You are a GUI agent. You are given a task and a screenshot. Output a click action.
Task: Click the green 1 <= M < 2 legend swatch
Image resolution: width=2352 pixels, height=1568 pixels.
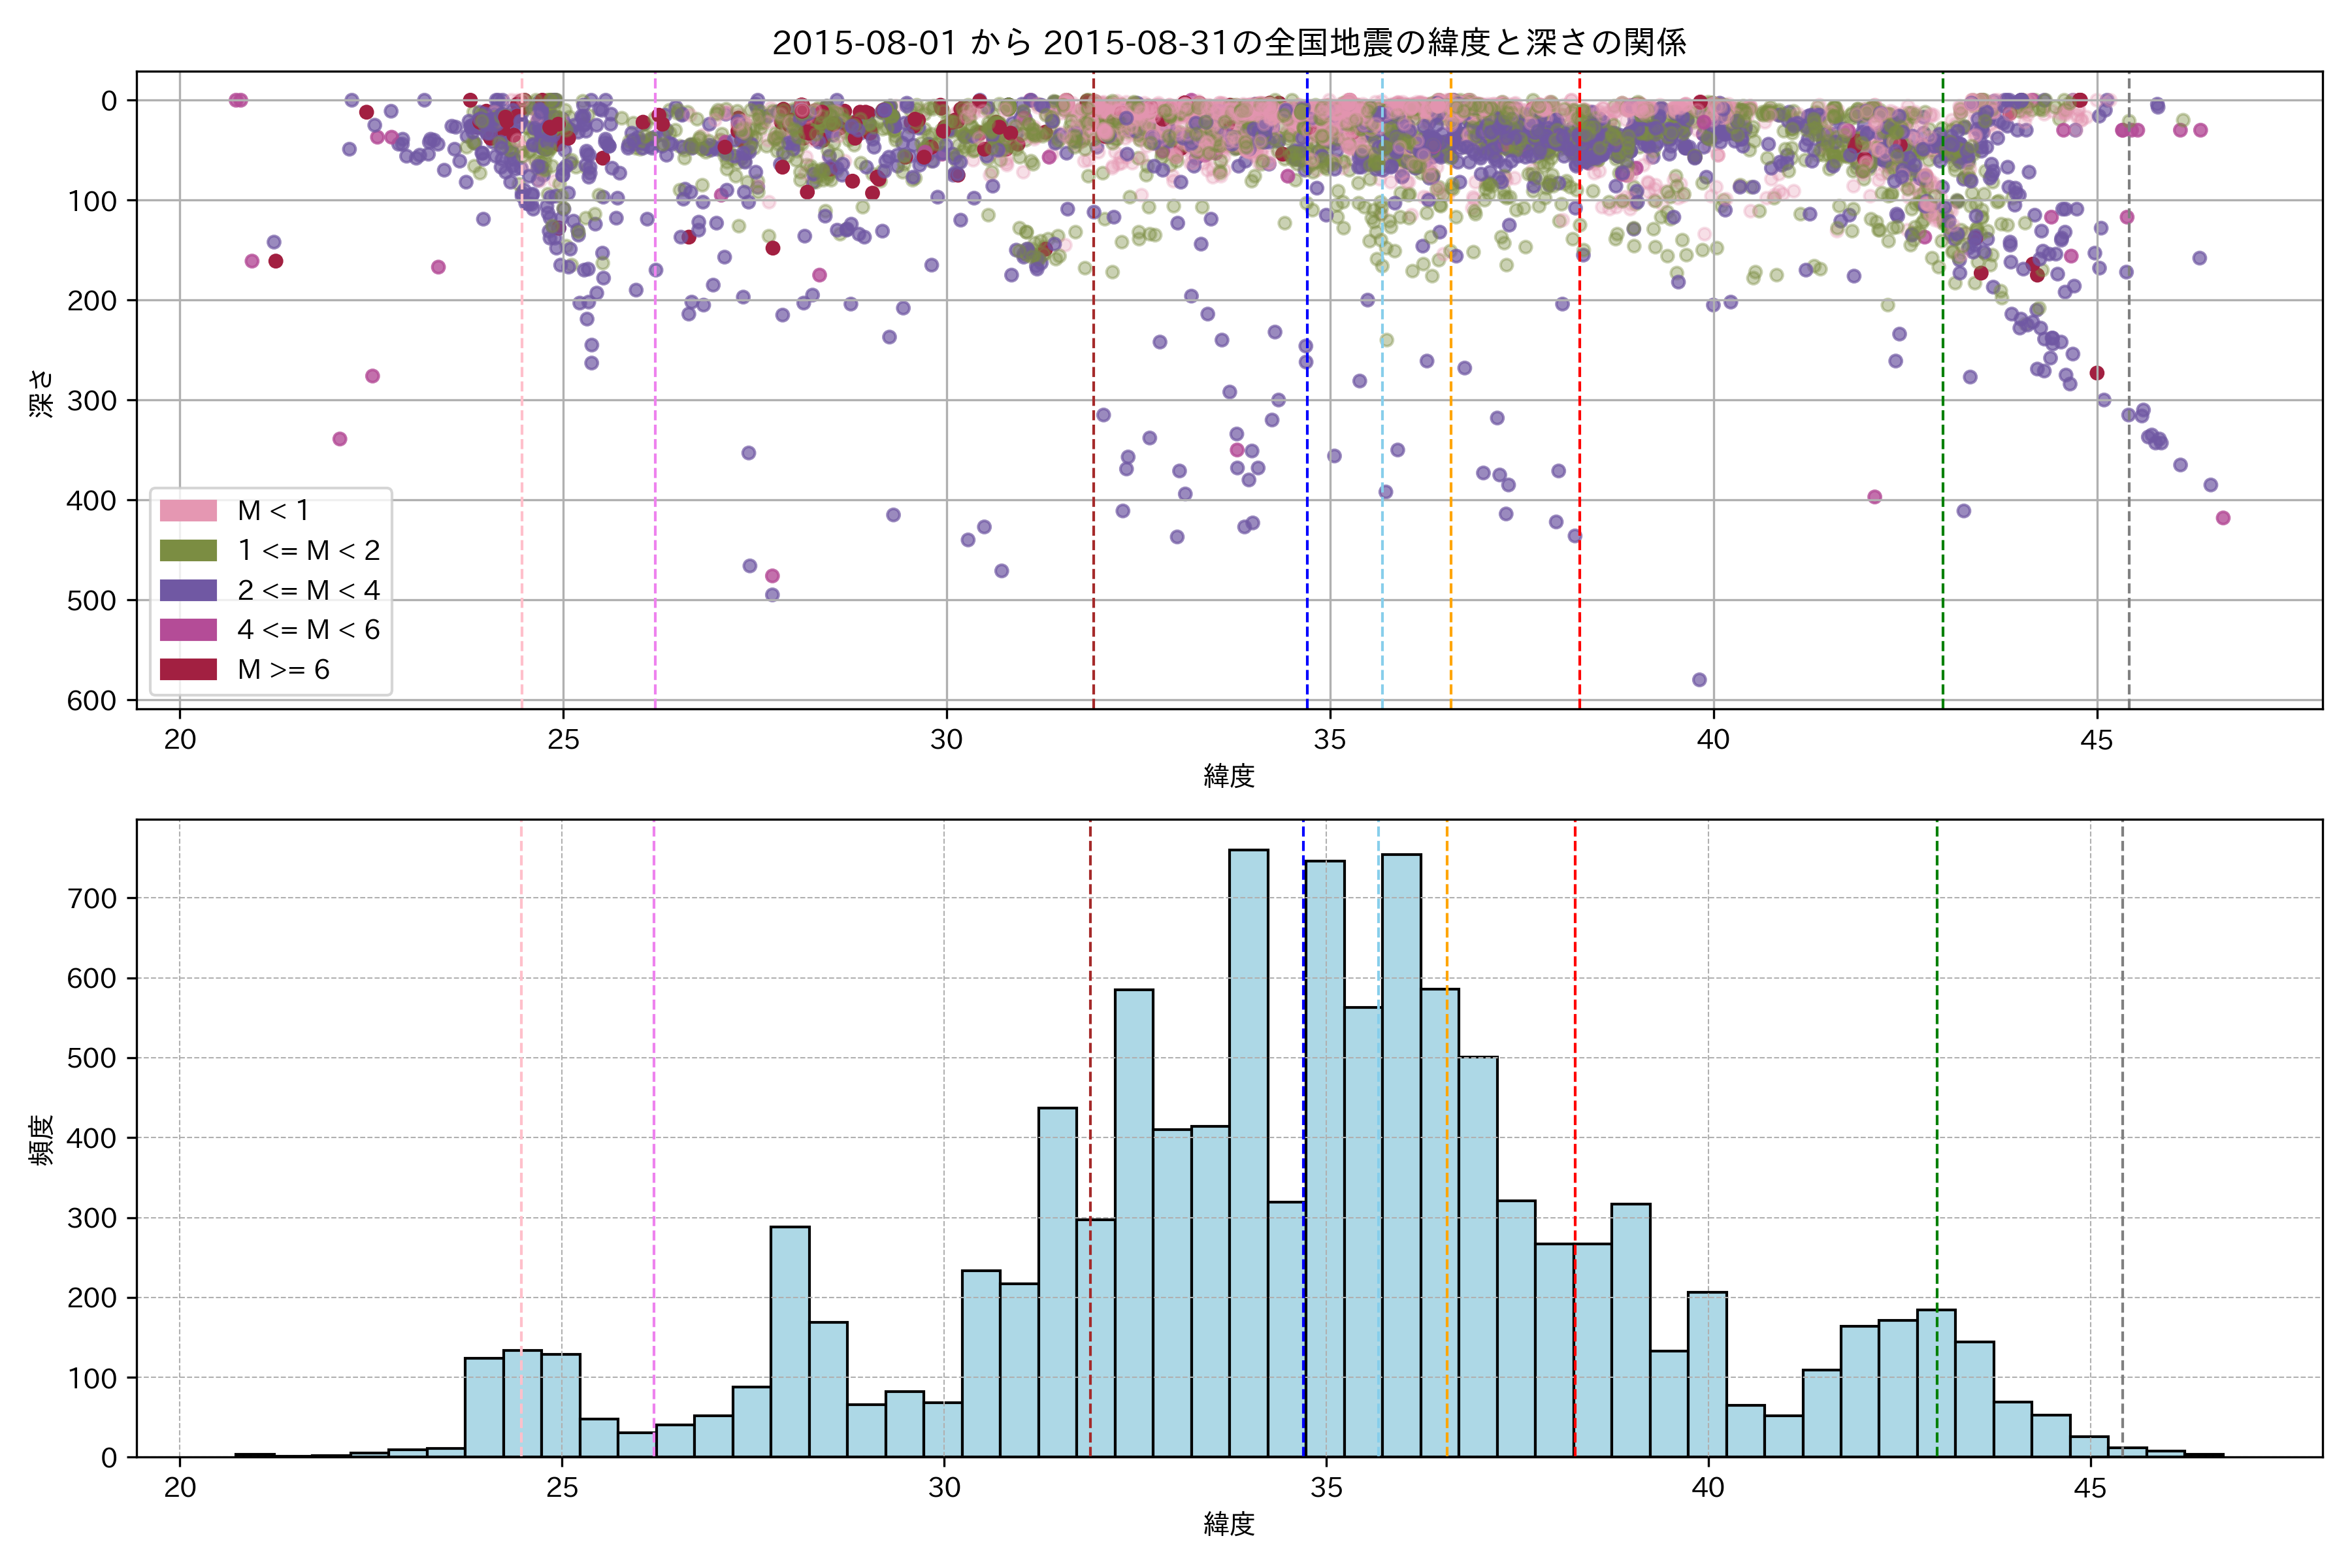click(188, 550)
